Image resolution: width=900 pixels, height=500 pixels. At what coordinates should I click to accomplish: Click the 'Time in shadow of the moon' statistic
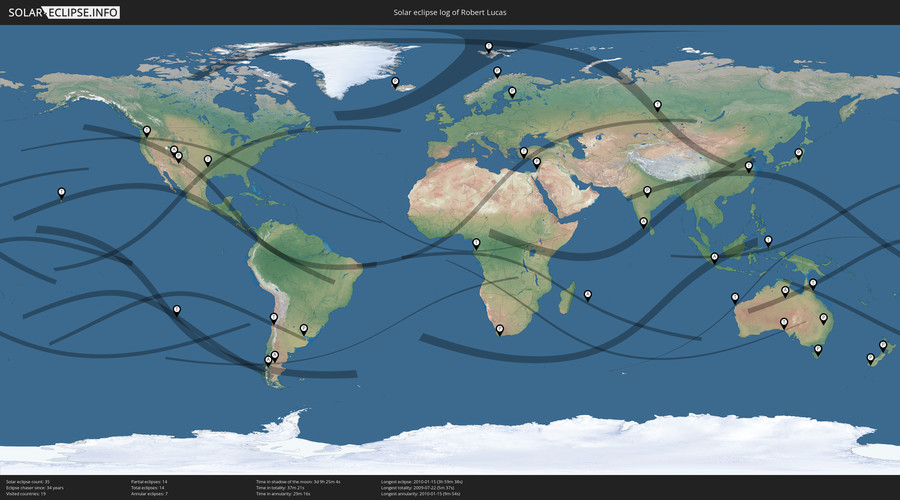298,481
